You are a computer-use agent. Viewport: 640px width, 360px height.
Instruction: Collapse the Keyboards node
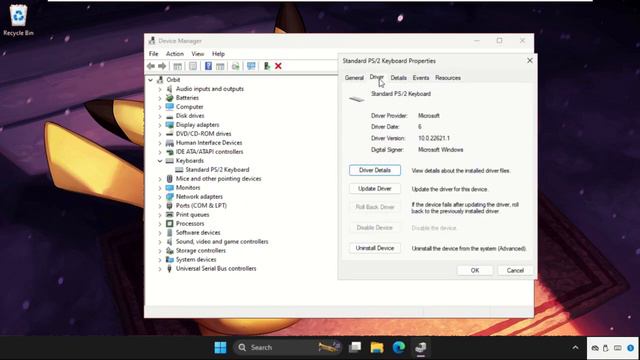(160, 161)
